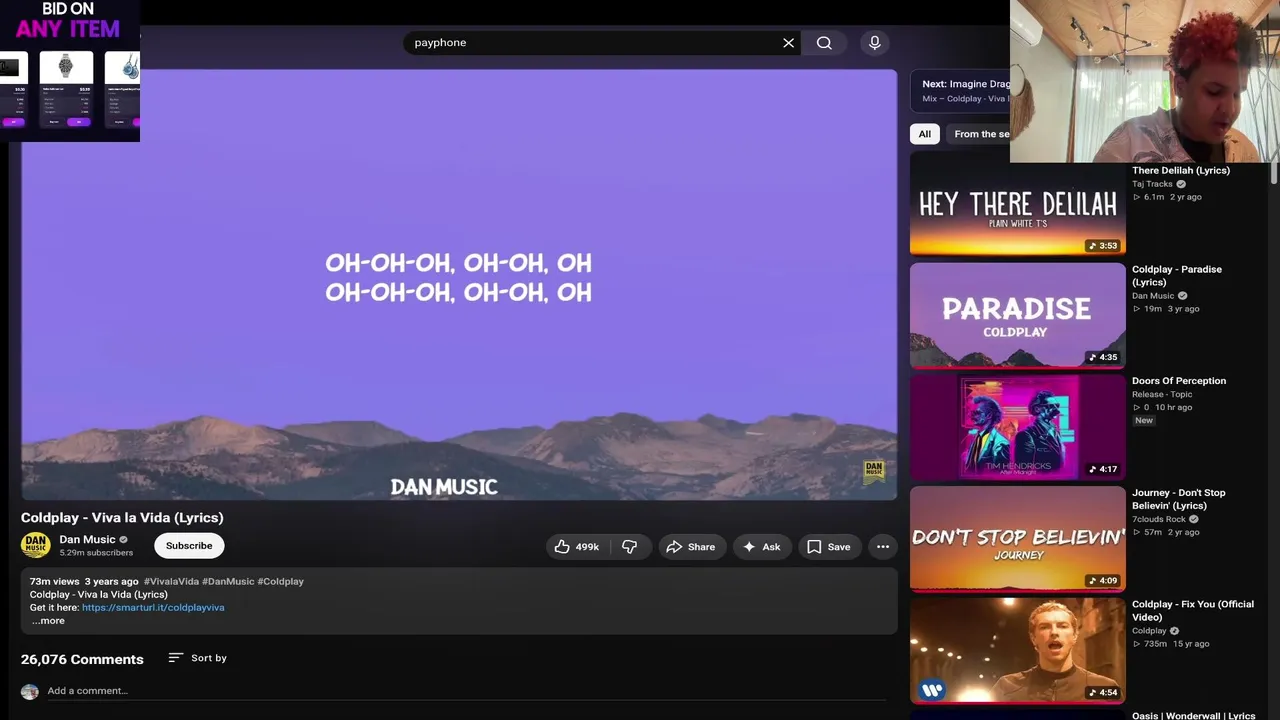The image size is (1280, 720).
Task: Open the Doors Of Perception thumbnail
Action: (x=1018, y=427)
